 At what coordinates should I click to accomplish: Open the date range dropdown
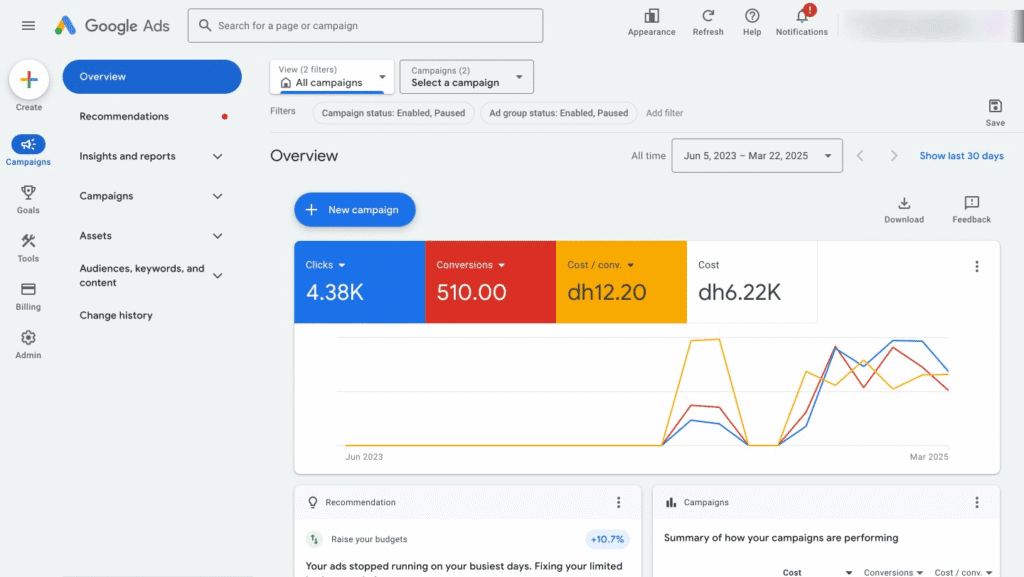pyautogui.click(x=757, y=156)
